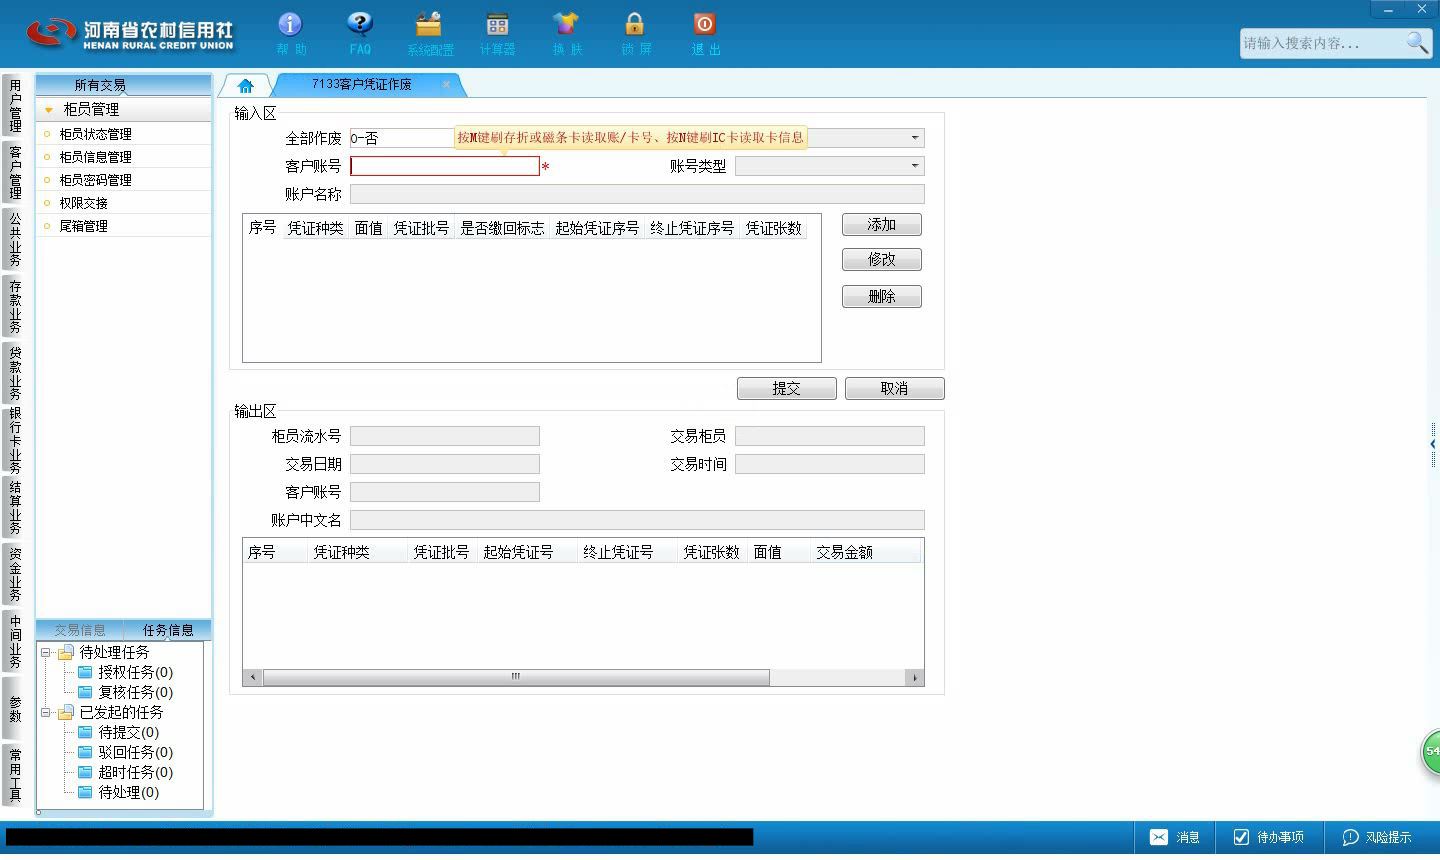Select the 所有交易 header tab
The height and width of the screenshot is (860, 1440).
100,85
